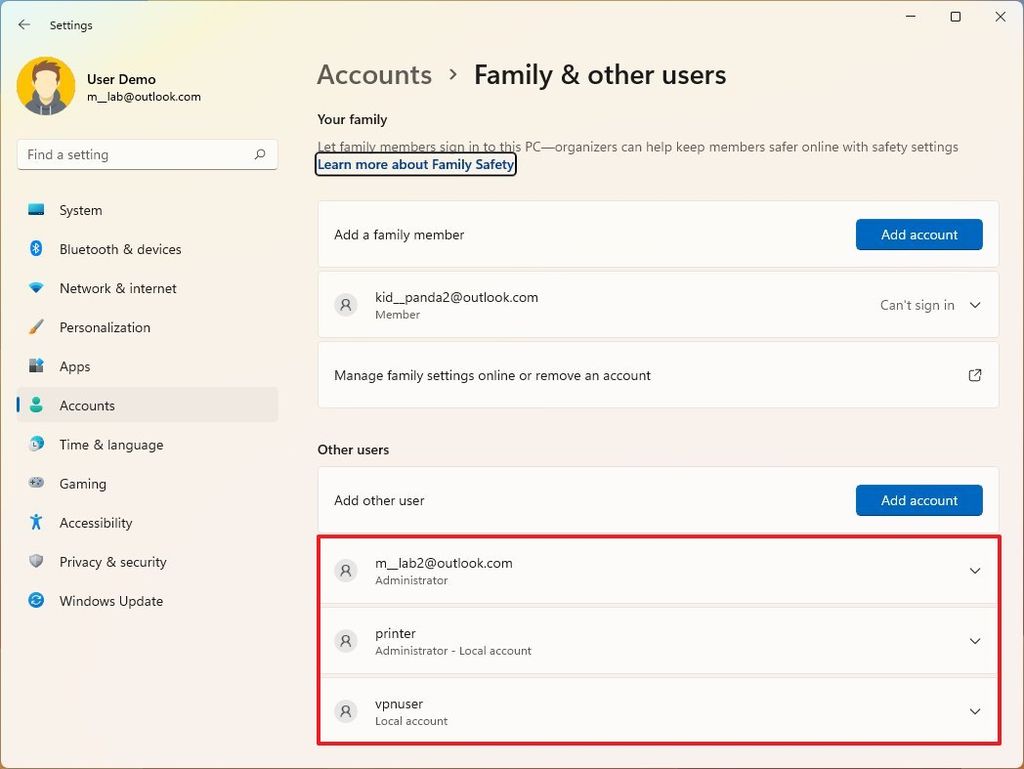
Task: Expand the m__lab2@outlook.com account entry
Action: pos(974,570)
